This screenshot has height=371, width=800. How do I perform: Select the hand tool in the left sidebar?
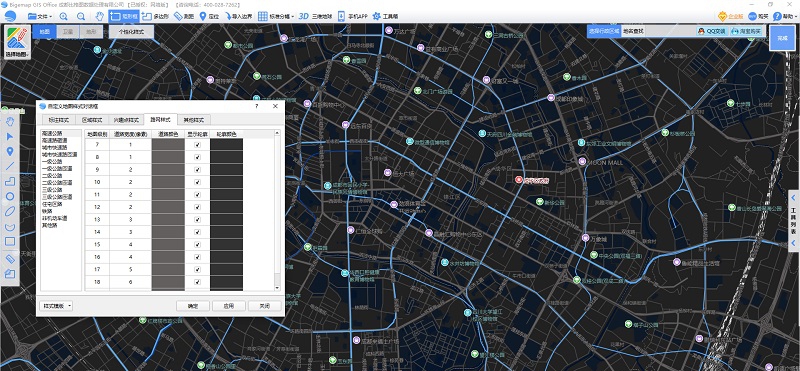coord(10,121)
